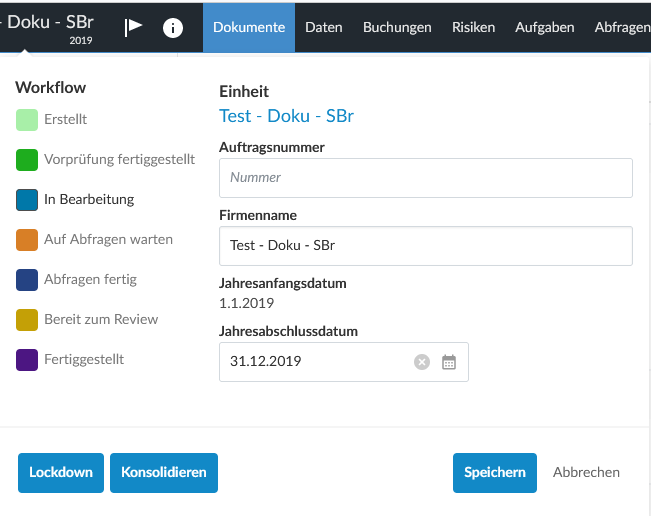This screenshot has height=516, width=651.
Task: Click the Bereit zum Review label
Action: coord(101,319)
